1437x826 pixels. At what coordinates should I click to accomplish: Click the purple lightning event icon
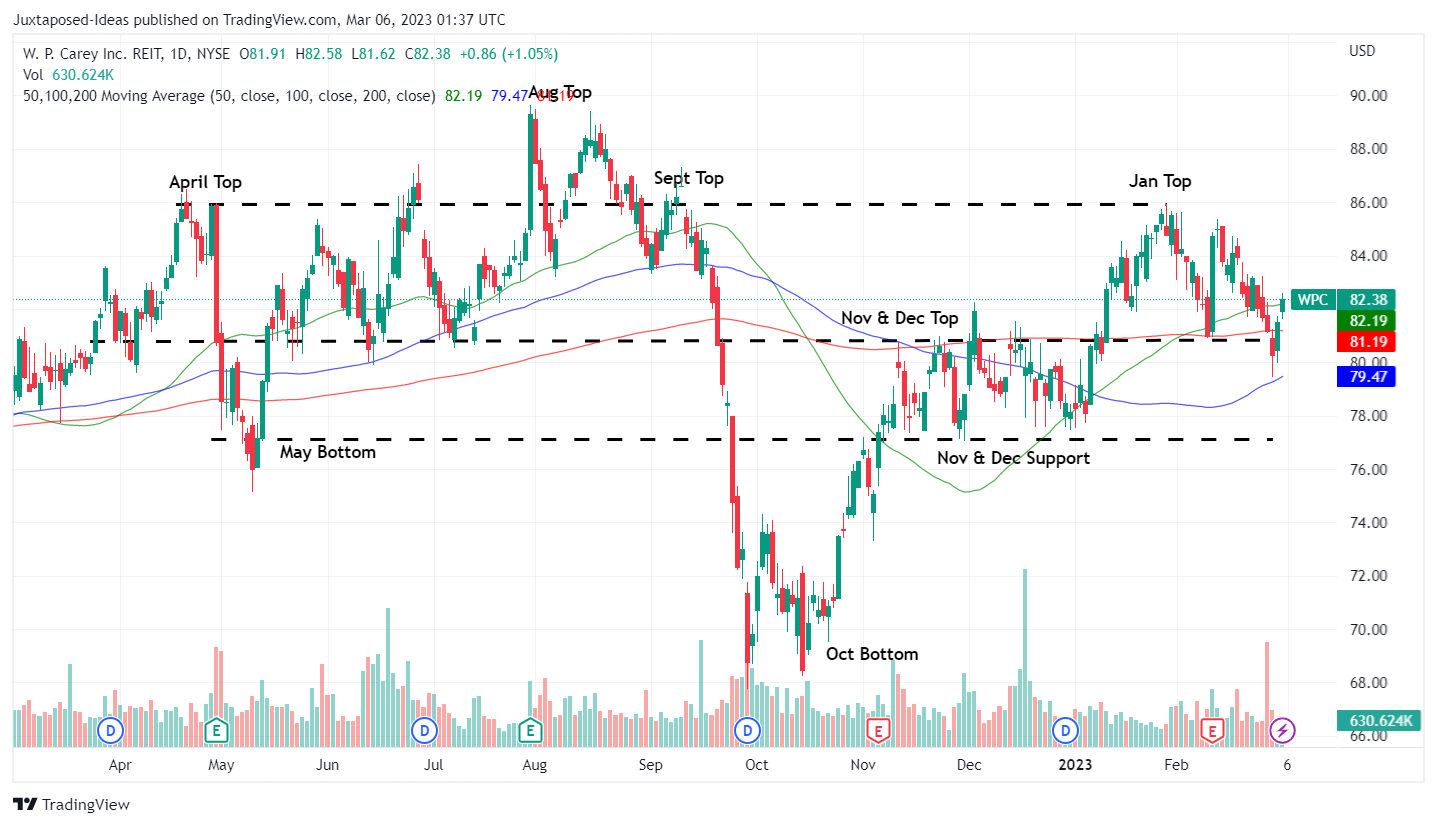click(x=1283, y=731)
